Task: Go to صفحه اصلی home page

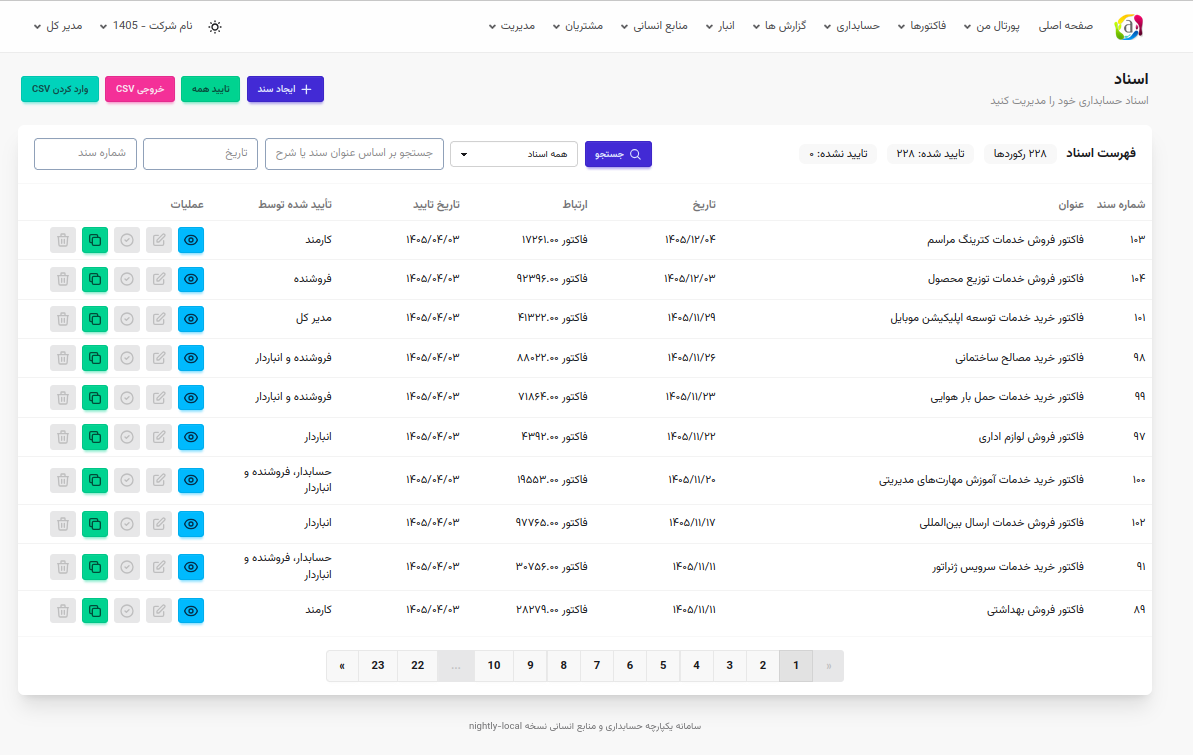Action: click(1066, 26)
